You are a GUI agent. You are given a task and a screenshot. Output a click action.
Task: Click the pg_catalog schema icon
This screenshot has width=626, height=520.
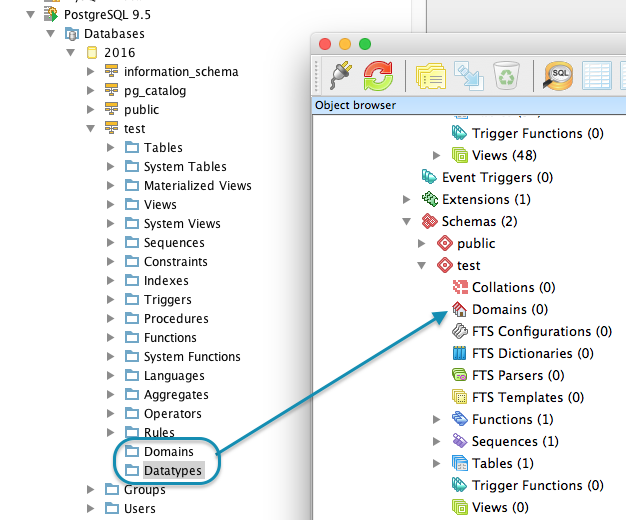click(x=111, y=90)
